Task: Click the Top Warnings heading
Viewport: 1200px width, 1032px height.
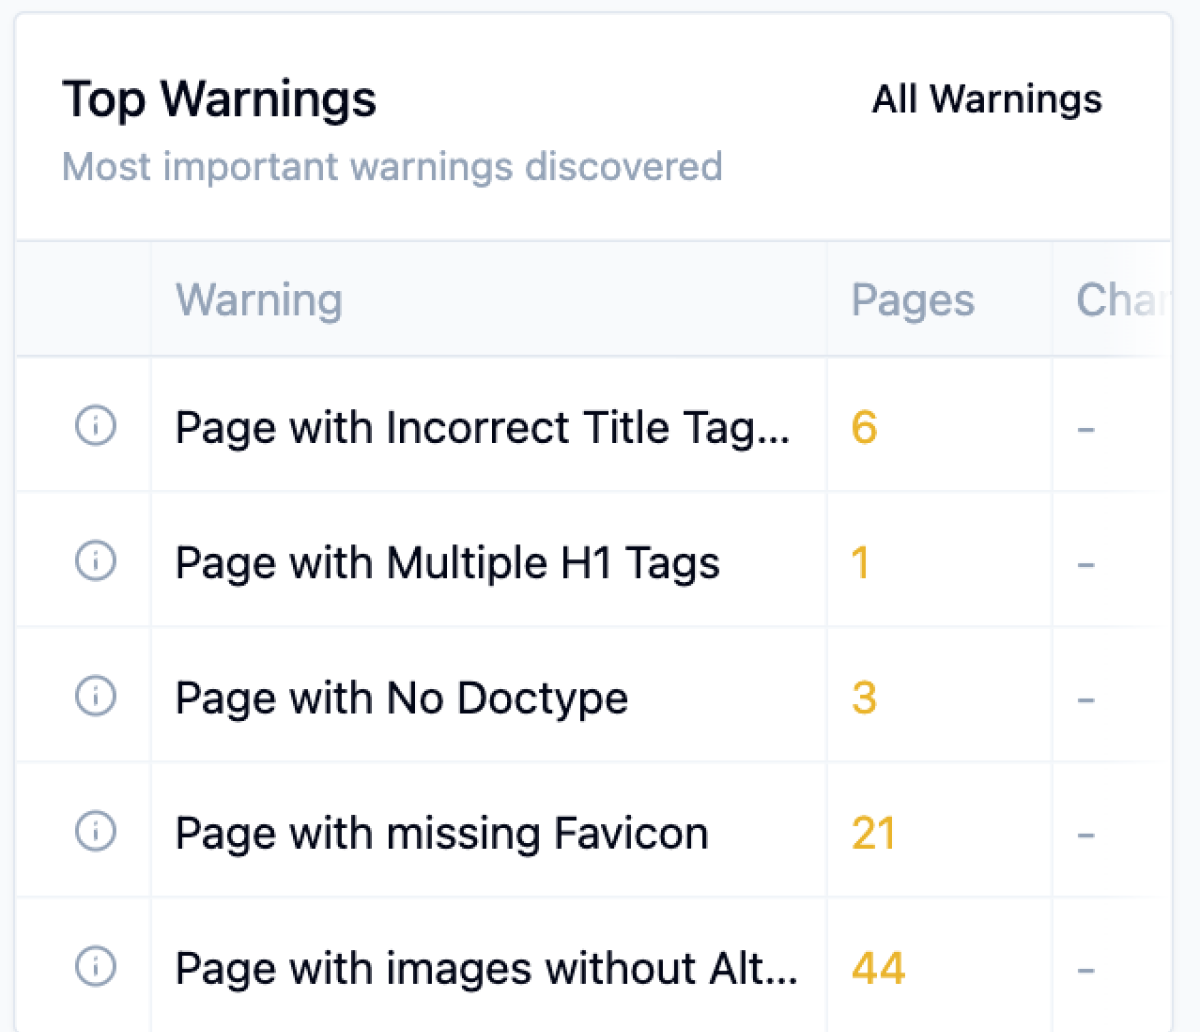Action: coord(219,99)
